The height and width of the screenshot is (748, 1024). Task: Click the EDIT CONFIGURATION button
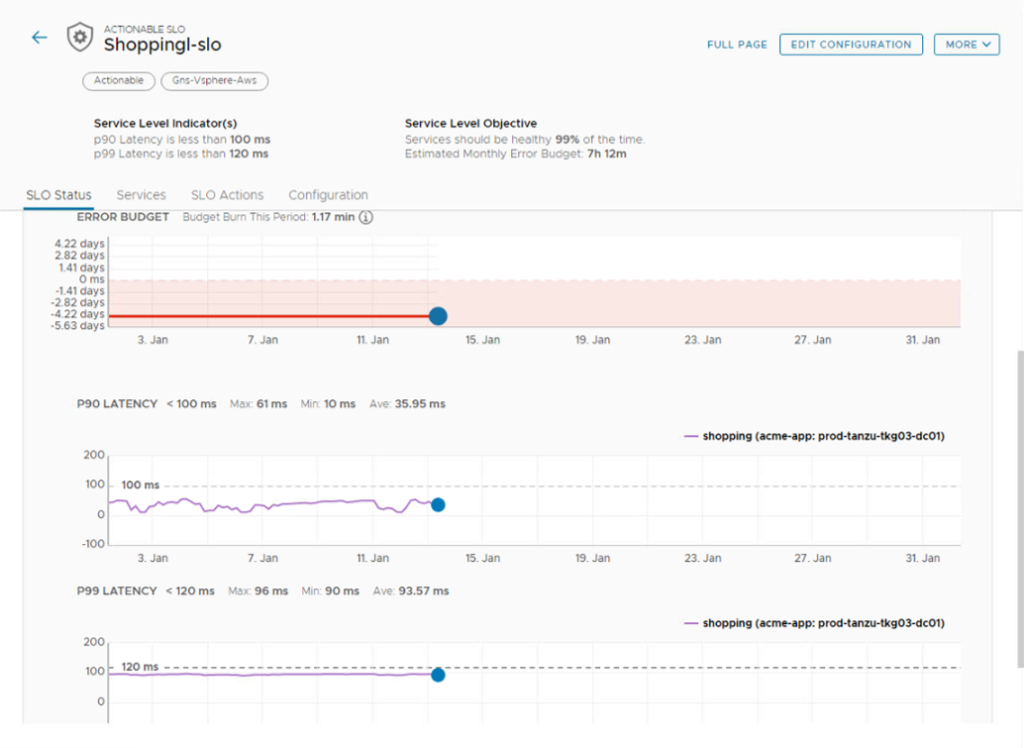click(851, 44)
